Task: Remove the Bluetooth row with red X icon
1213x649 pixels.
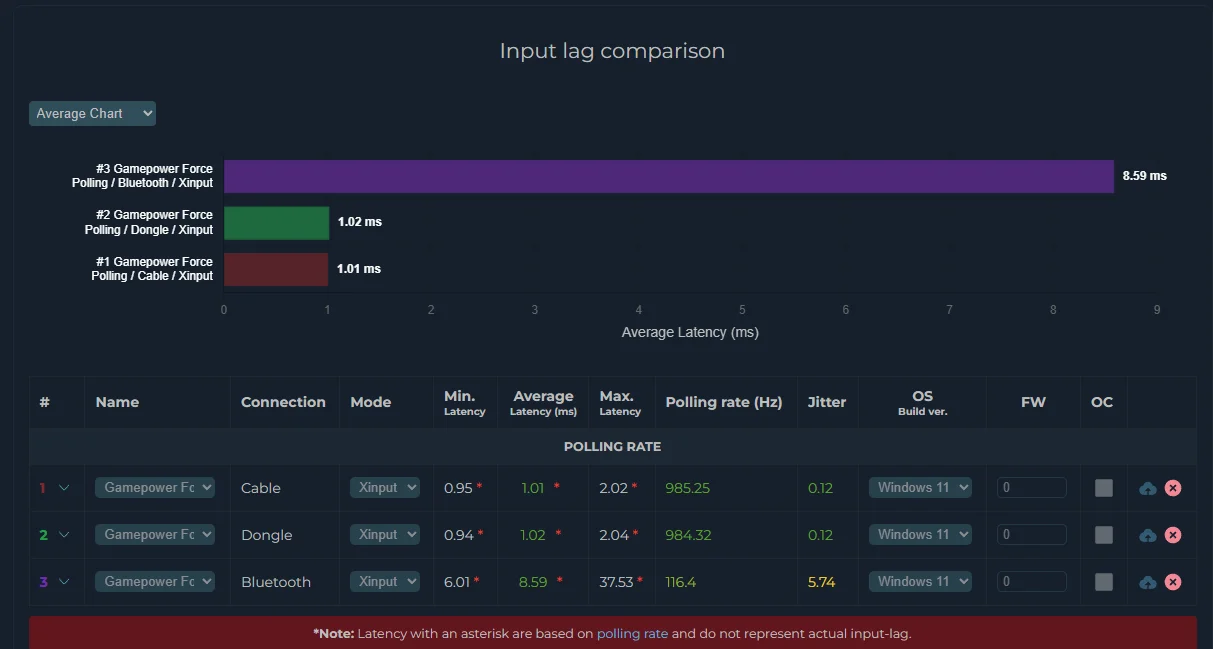Action: click(1173, 582)
